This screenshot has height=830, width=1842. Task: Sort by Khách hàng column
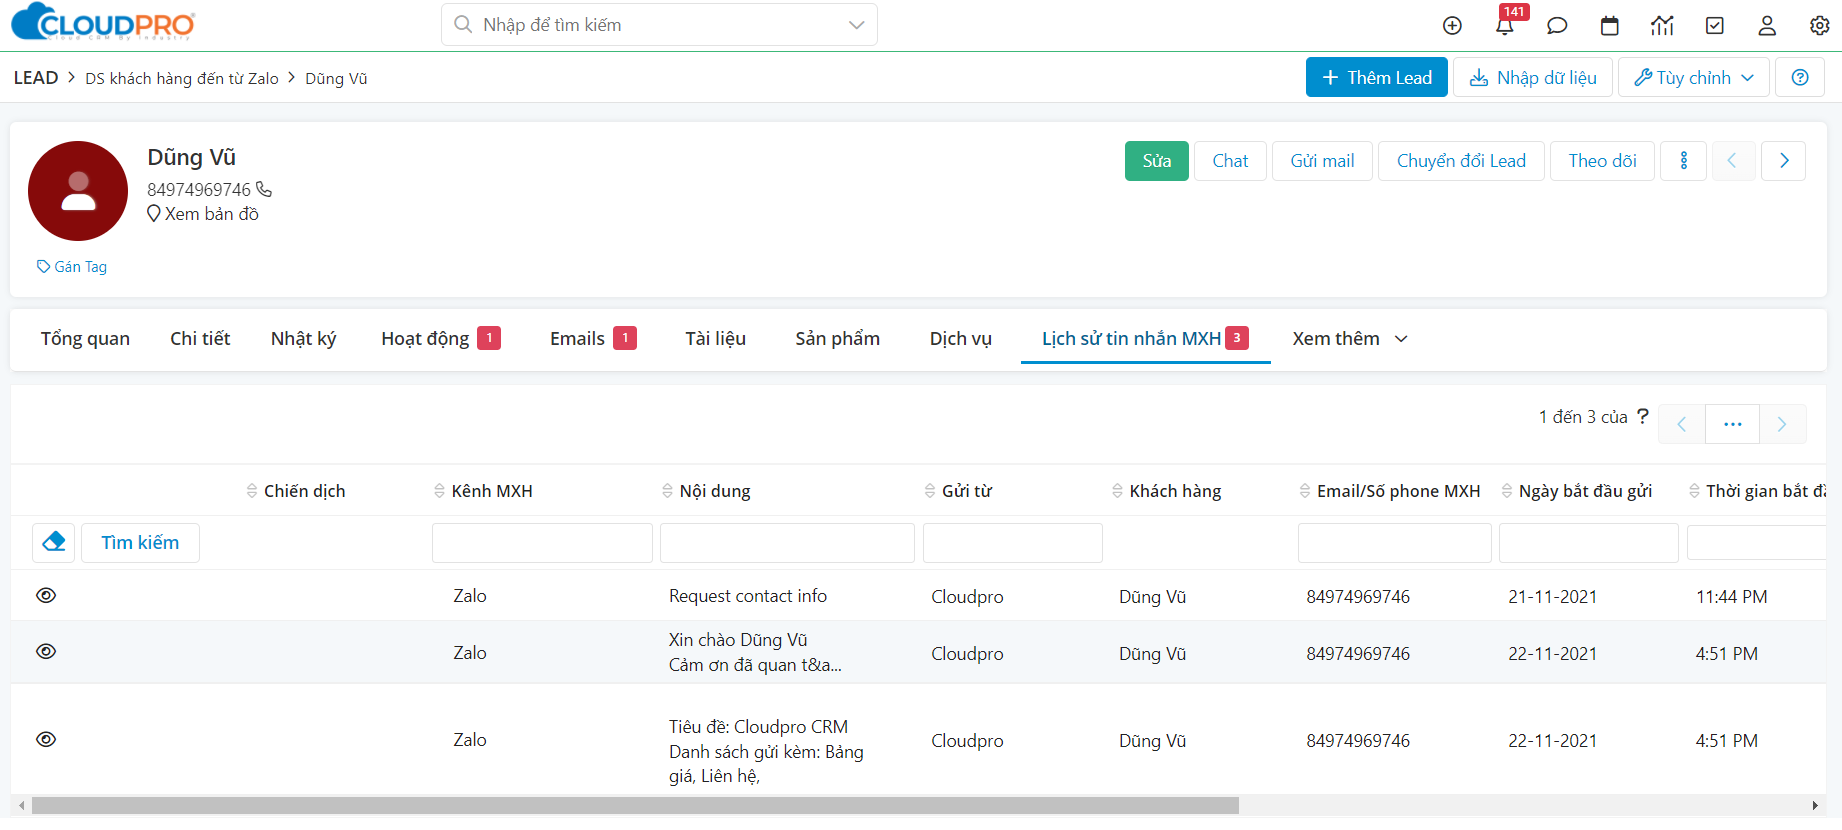pyautogui.click(x=1166, y=491)
